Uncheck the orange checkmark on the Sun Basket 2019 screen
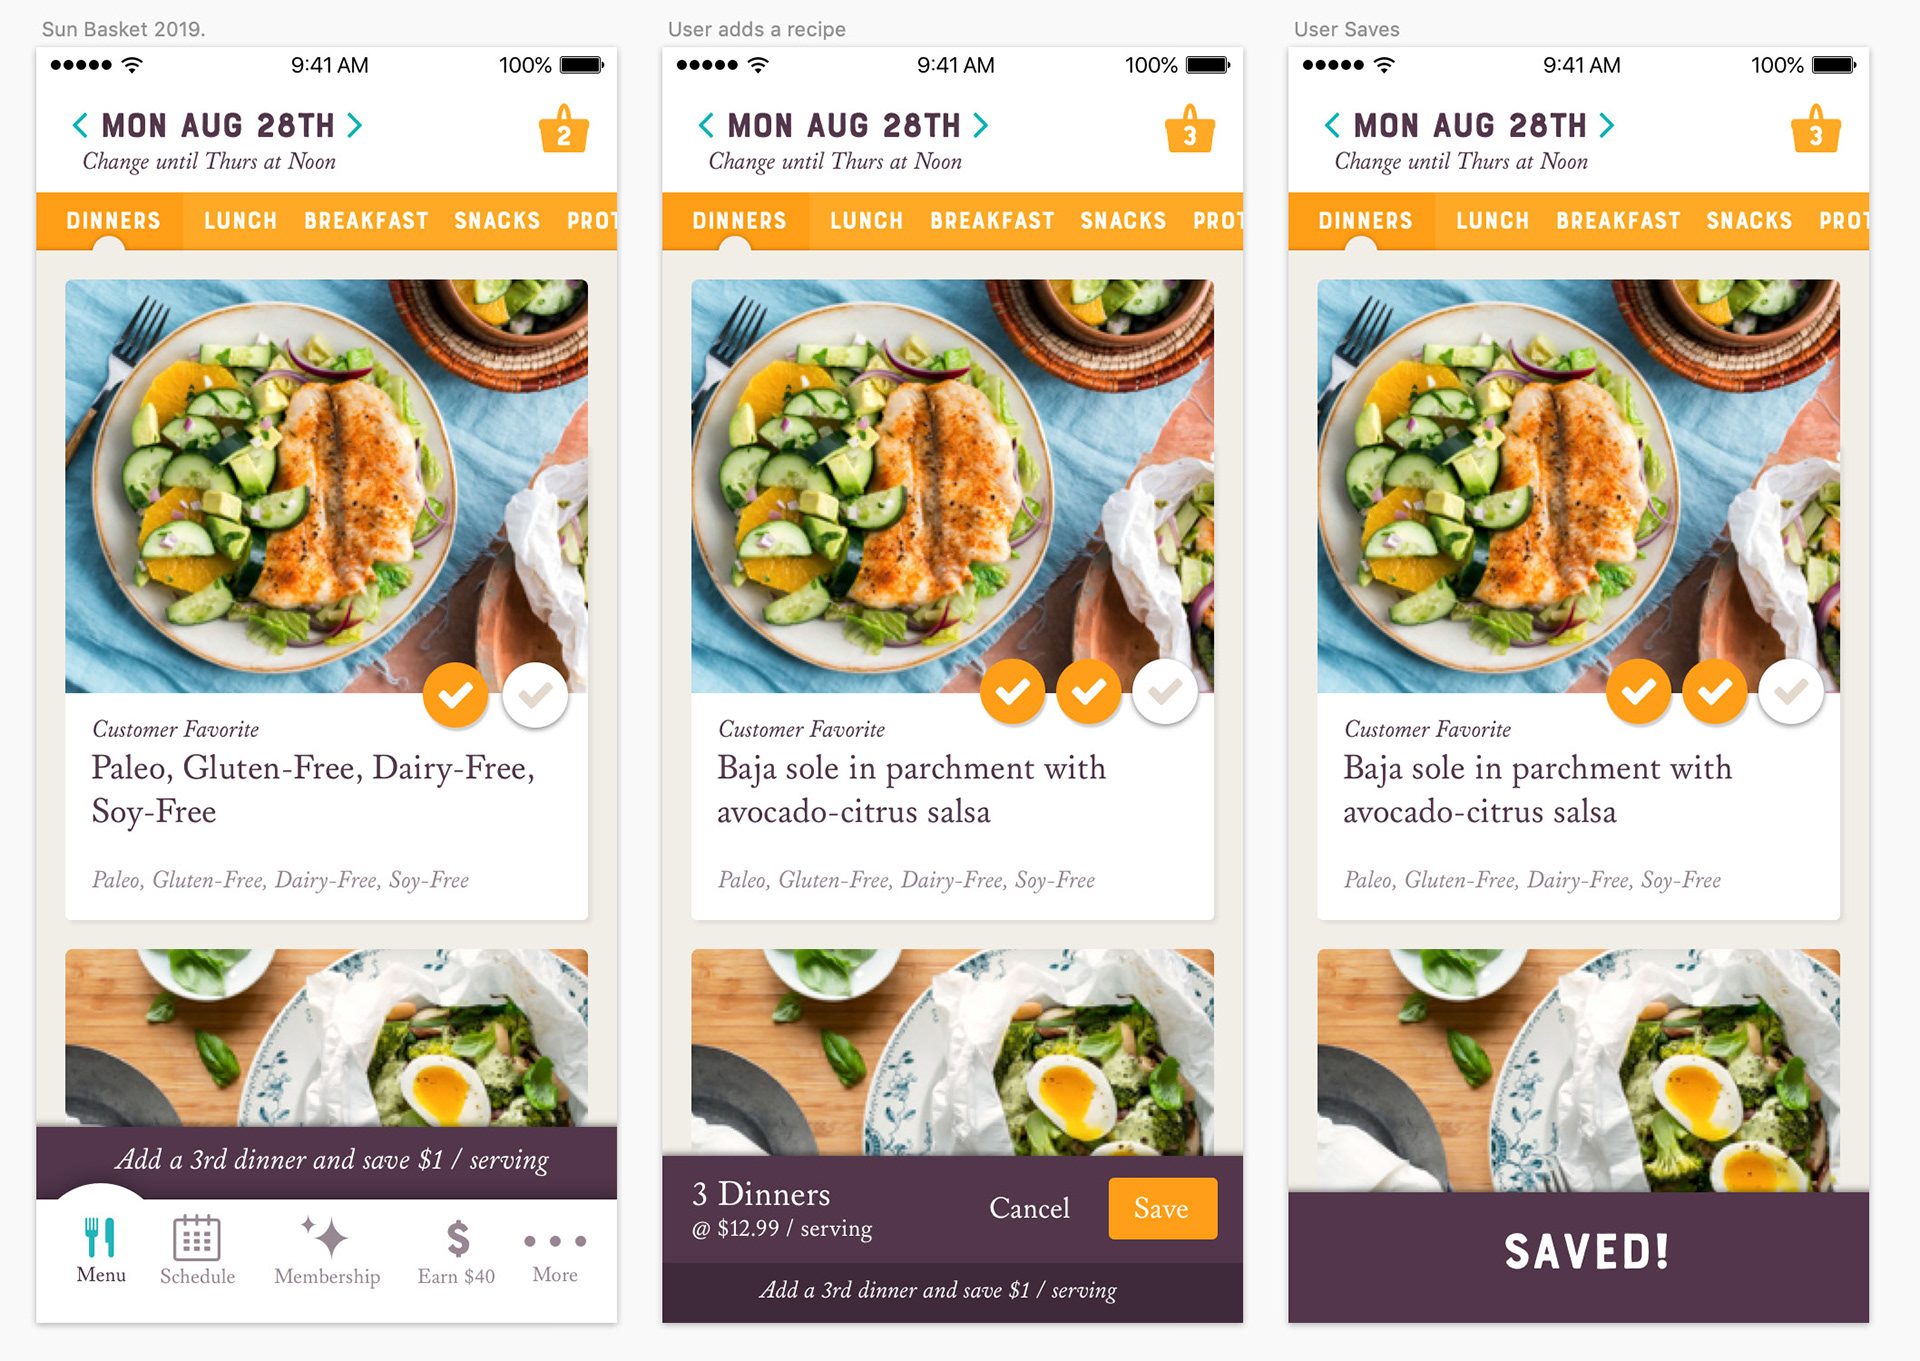The width and height of the screenshot is (1920, 1361). tap(456, 694)
